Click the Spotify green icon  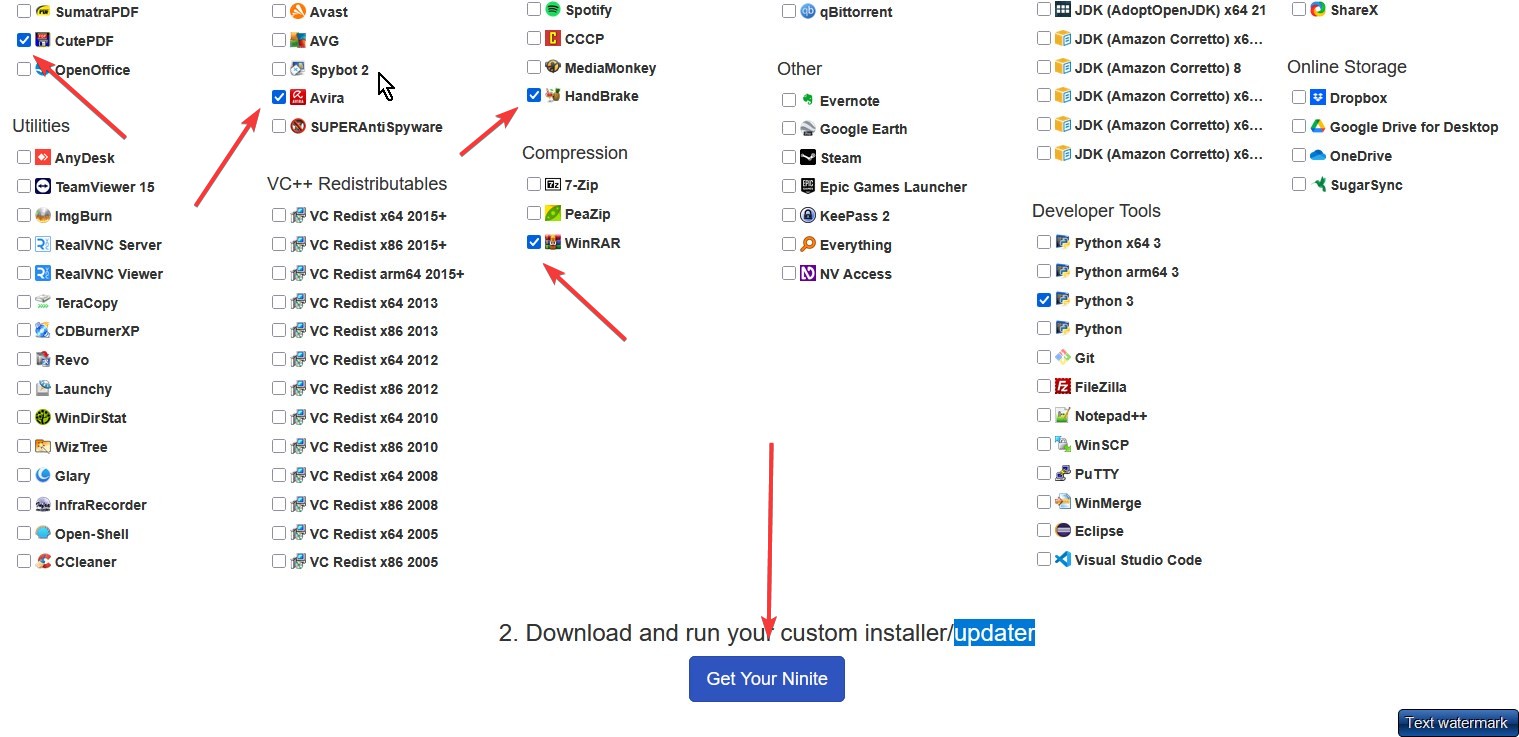coord(553,10)
